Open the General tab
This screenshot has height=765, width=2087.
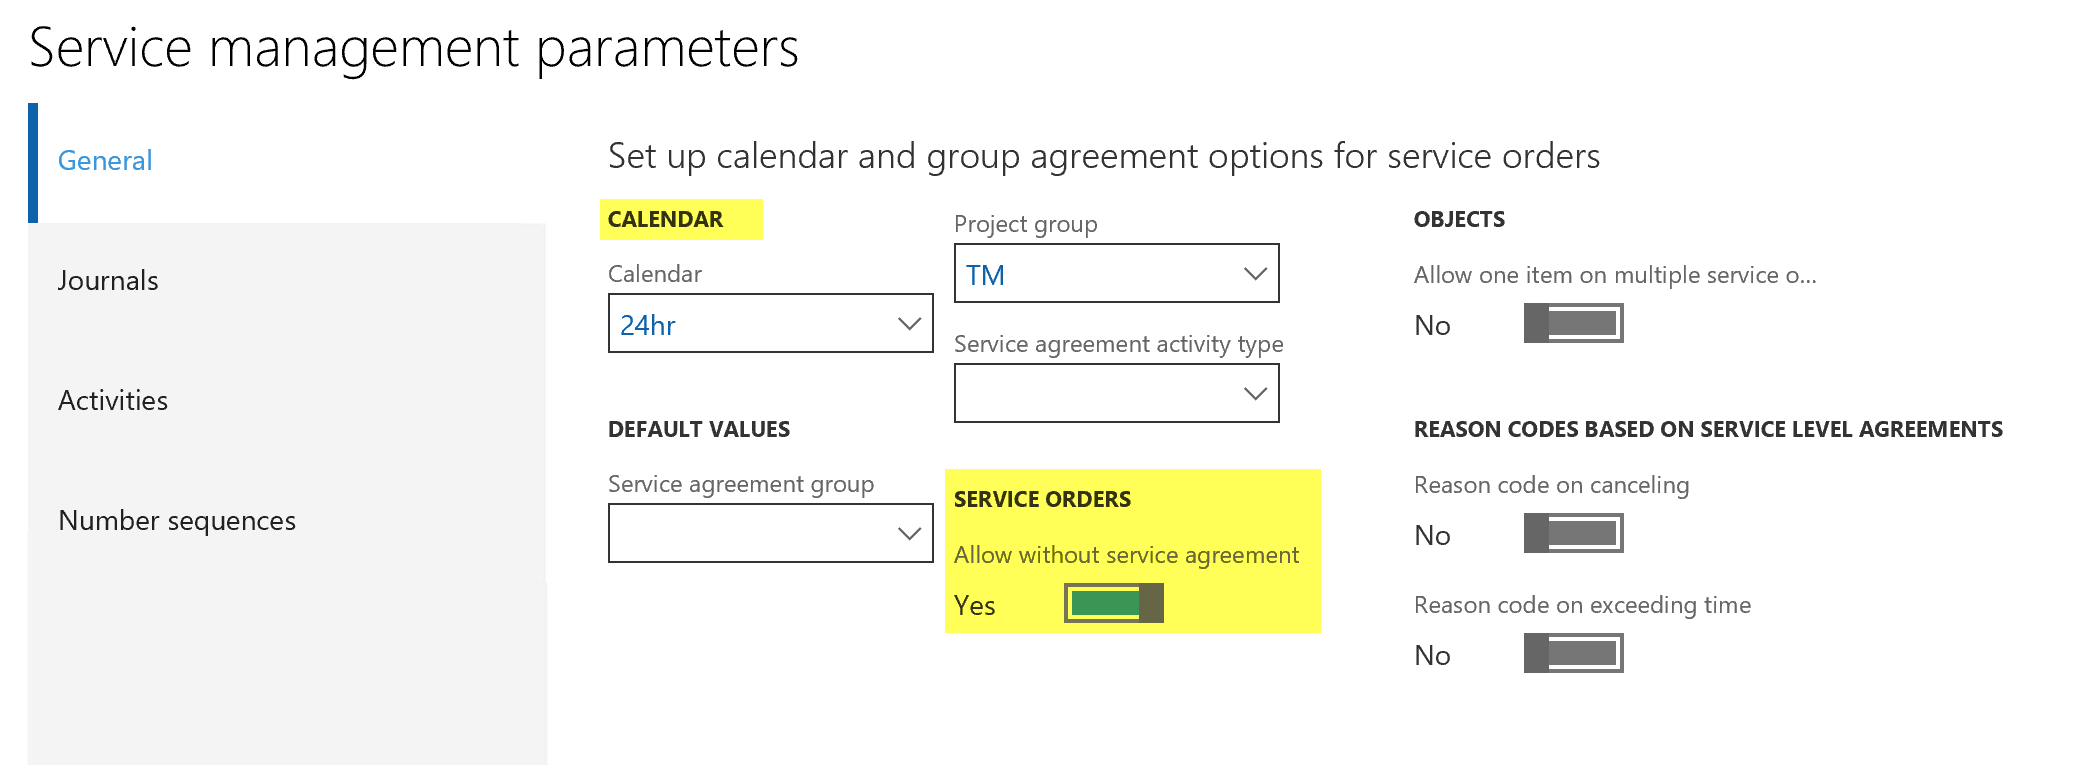(105, 161)
